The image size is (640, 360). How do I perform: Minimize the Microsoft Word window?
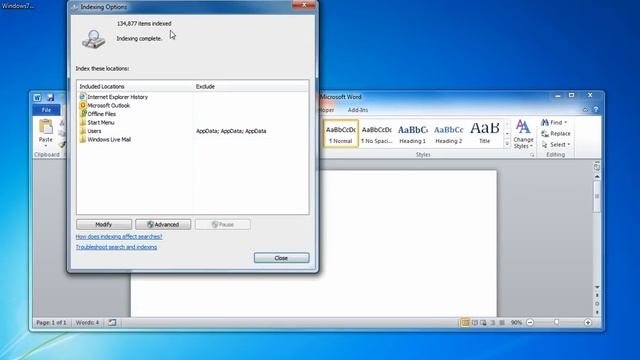[x=558, y=95]
